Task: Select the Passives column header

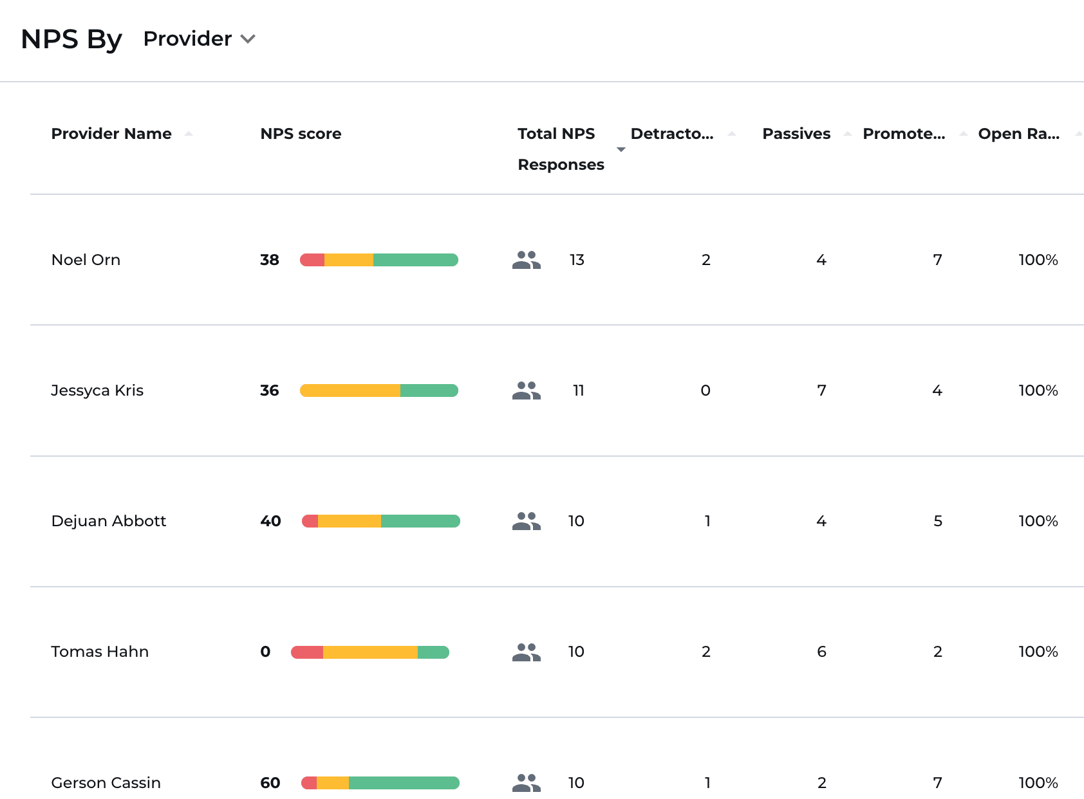Action: (796, 133)
